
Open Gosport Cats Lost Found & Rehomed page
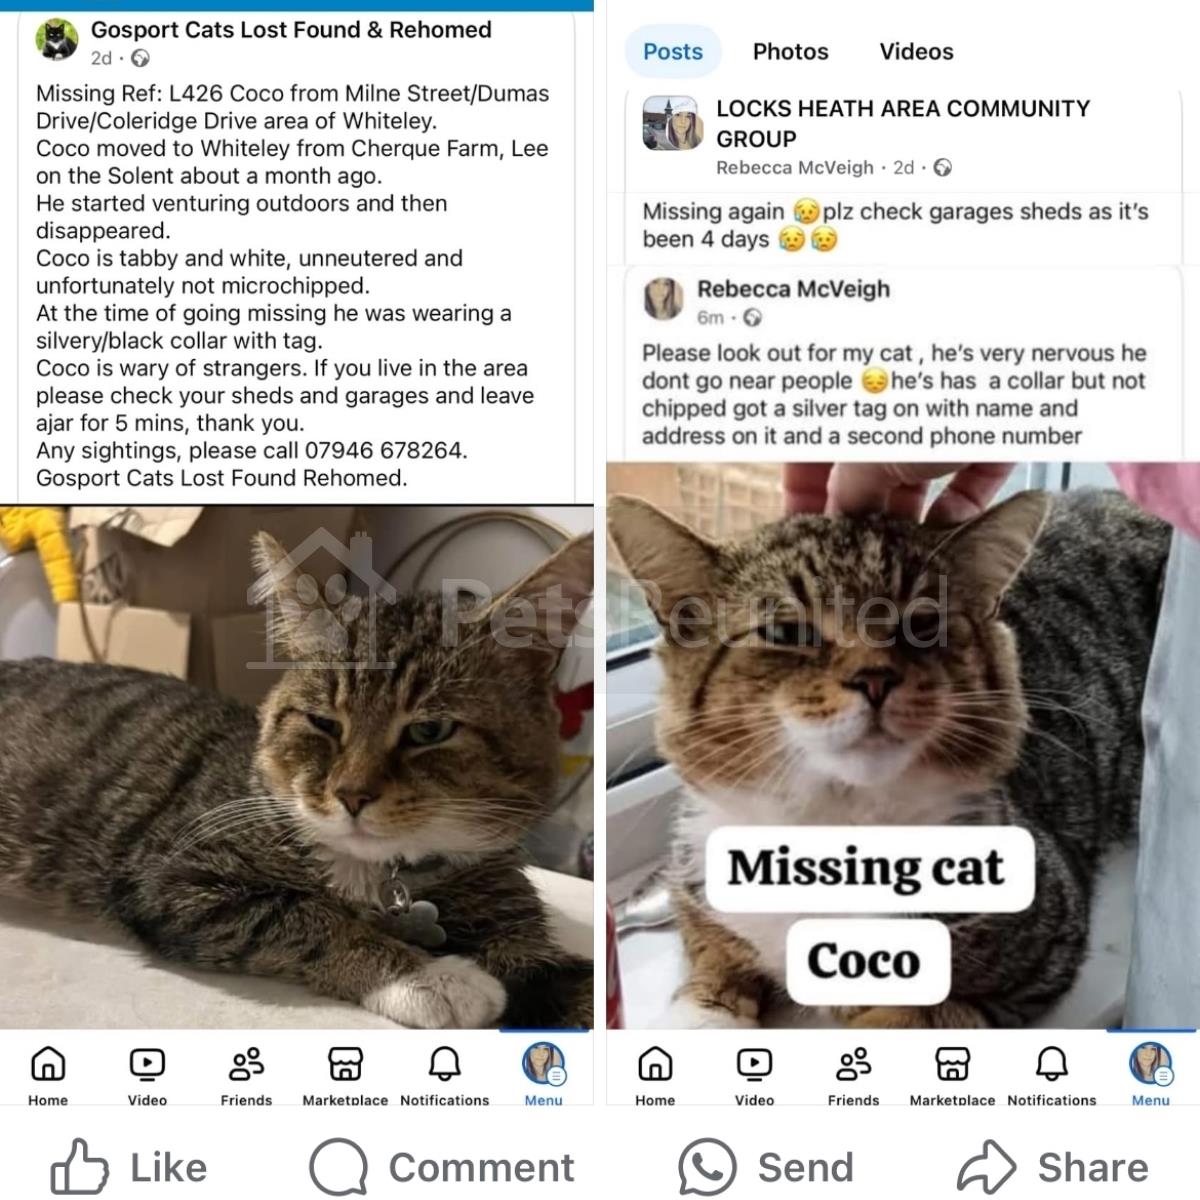click(x=291, y=30)
